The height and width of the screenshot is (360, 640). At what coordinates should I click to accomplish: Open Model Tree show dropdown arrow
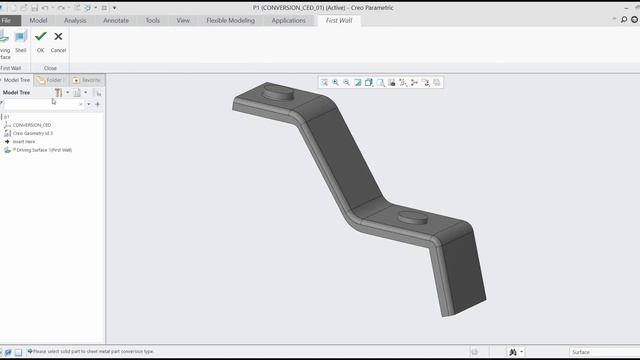(86, 93)
